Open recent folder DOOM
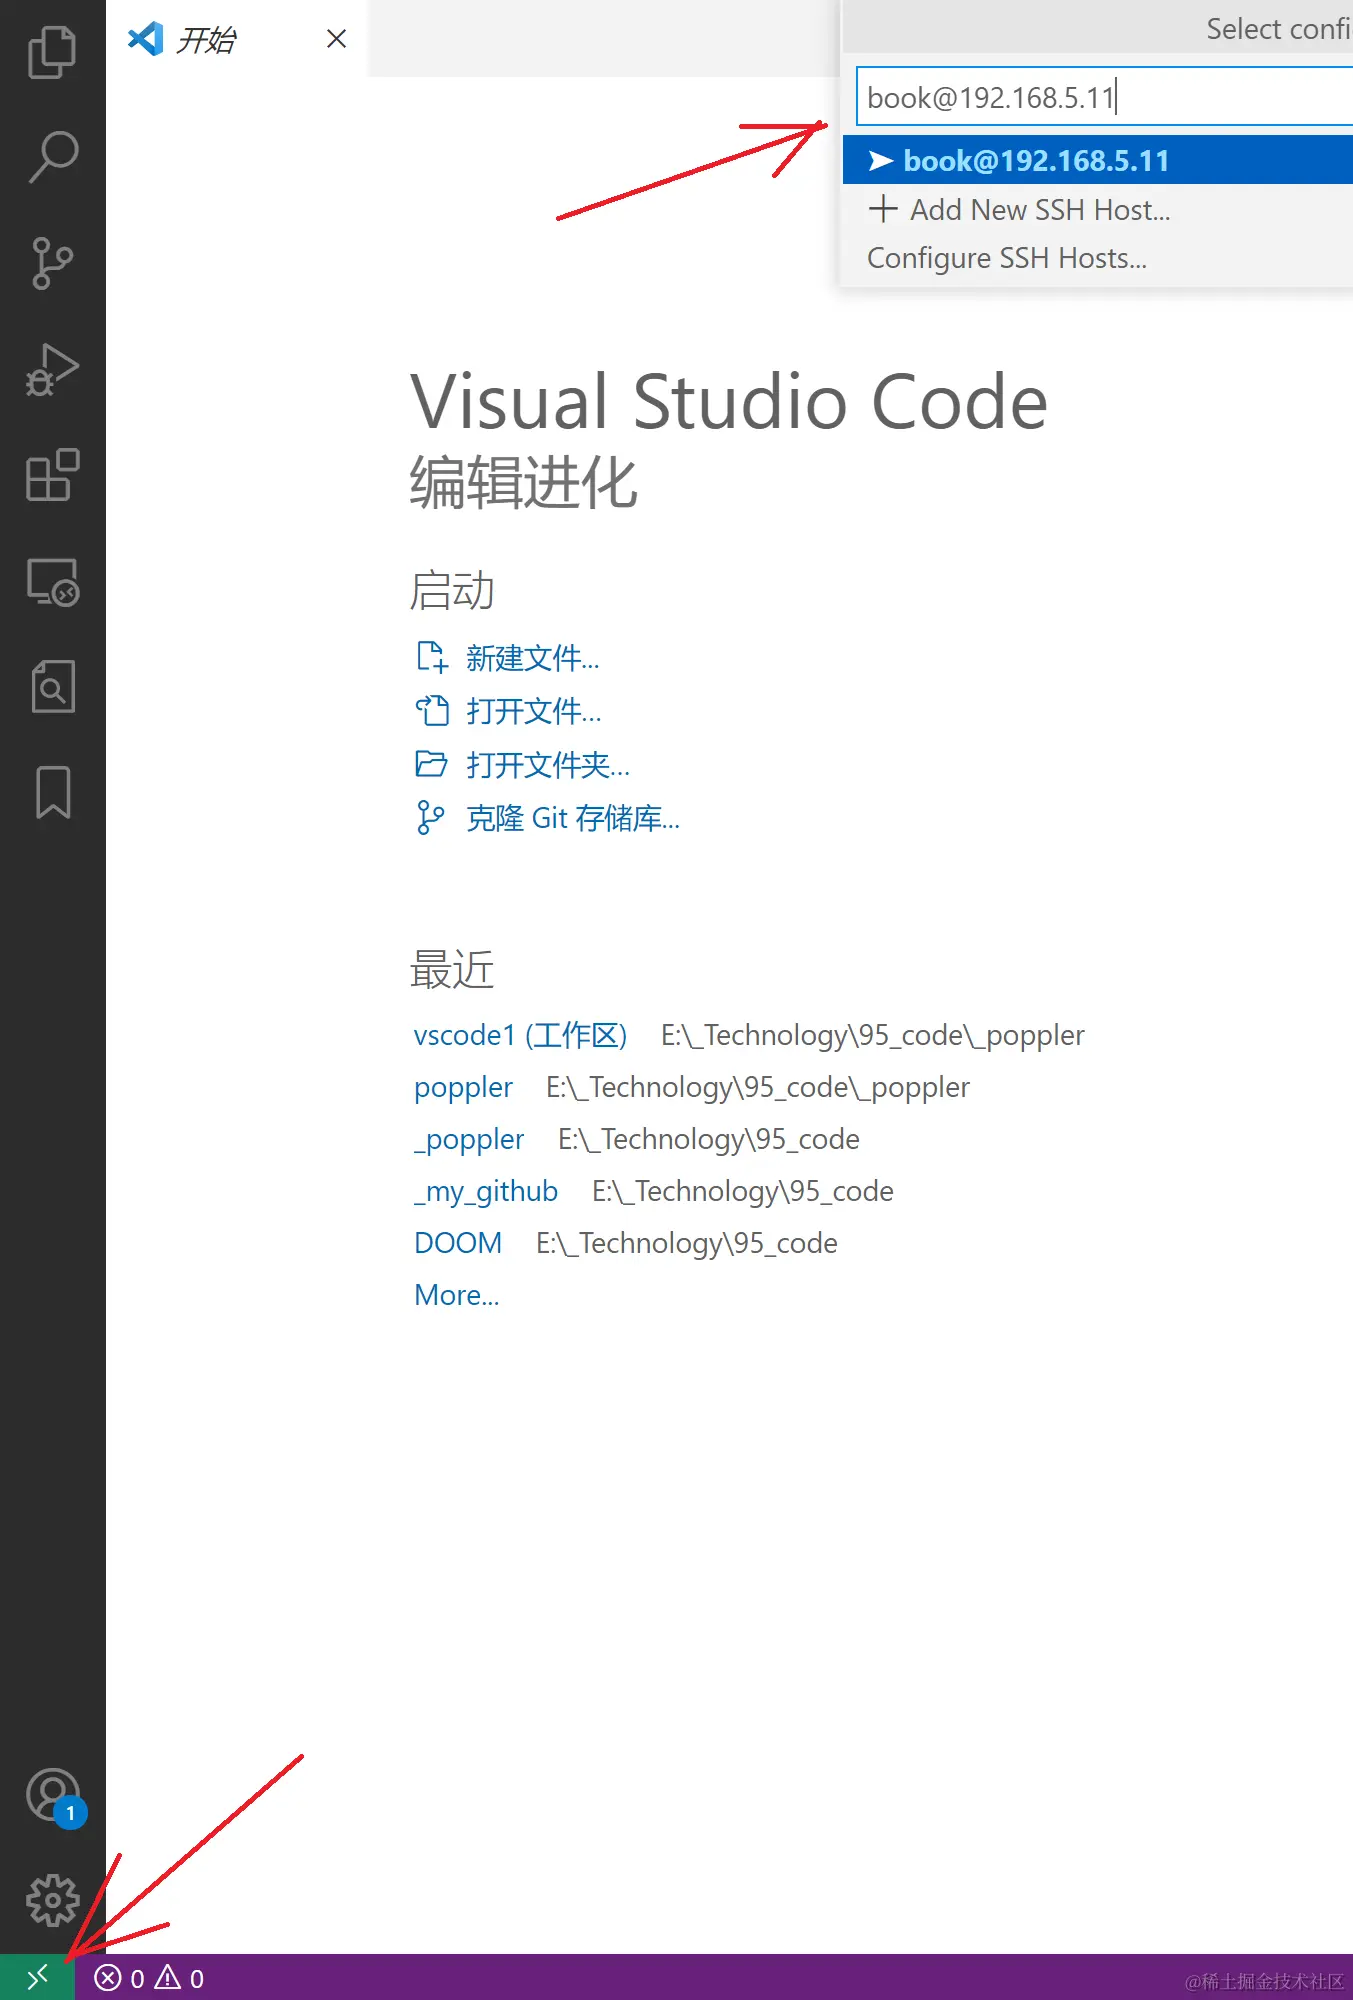This screenshot has width=1353, height=2000. coord(458,1243)
